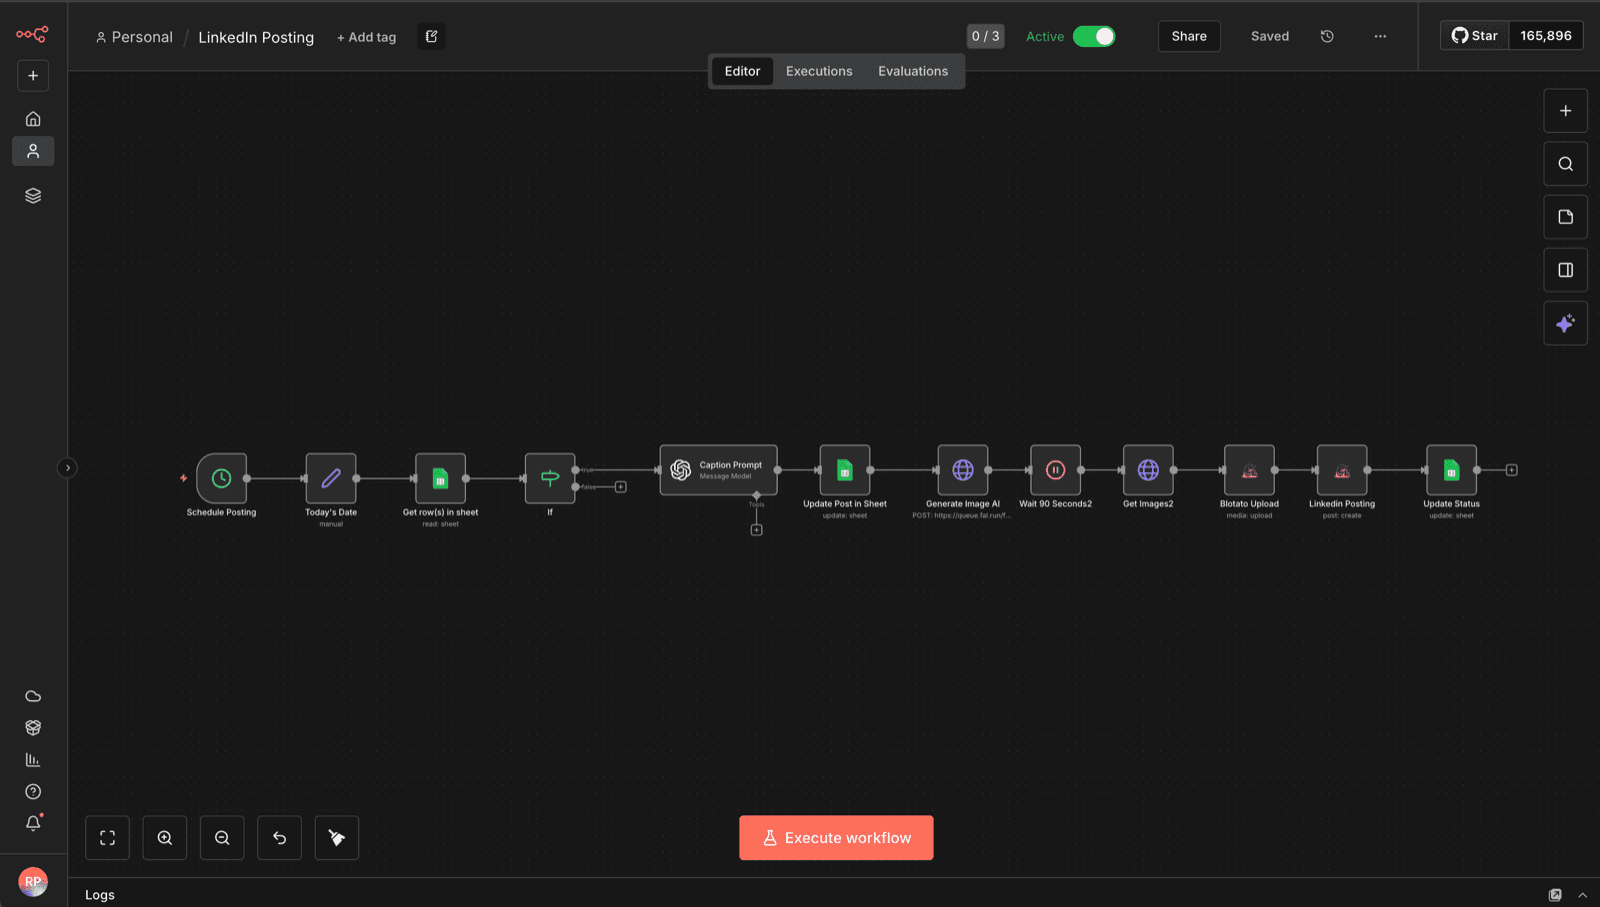Click the Execute workflow button
The height and width of the screenshot is (907, 1600).
[x=836, y=838]
